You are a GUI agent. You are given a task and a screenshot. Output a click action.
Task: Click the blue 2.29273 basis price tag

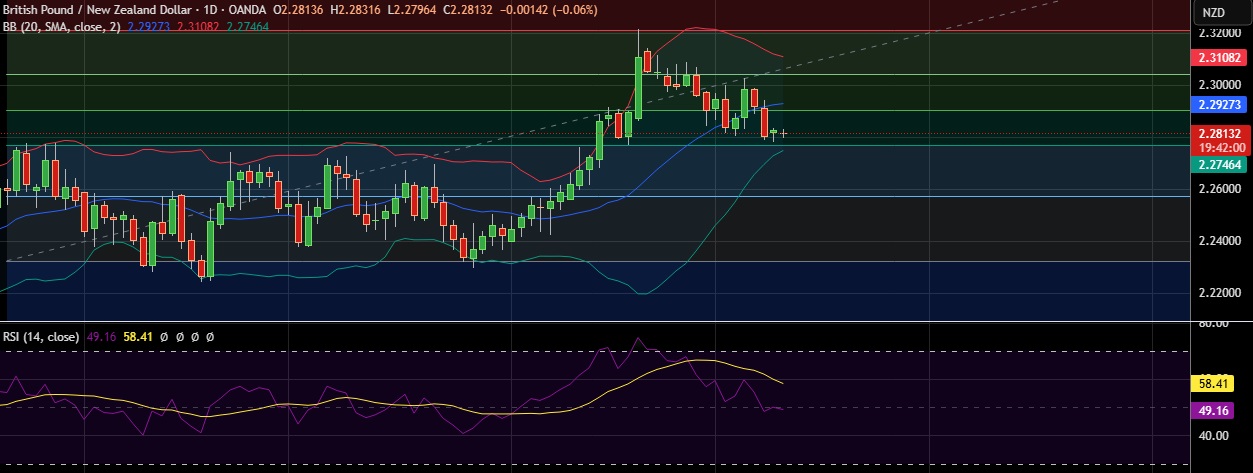click(1220, 104)
